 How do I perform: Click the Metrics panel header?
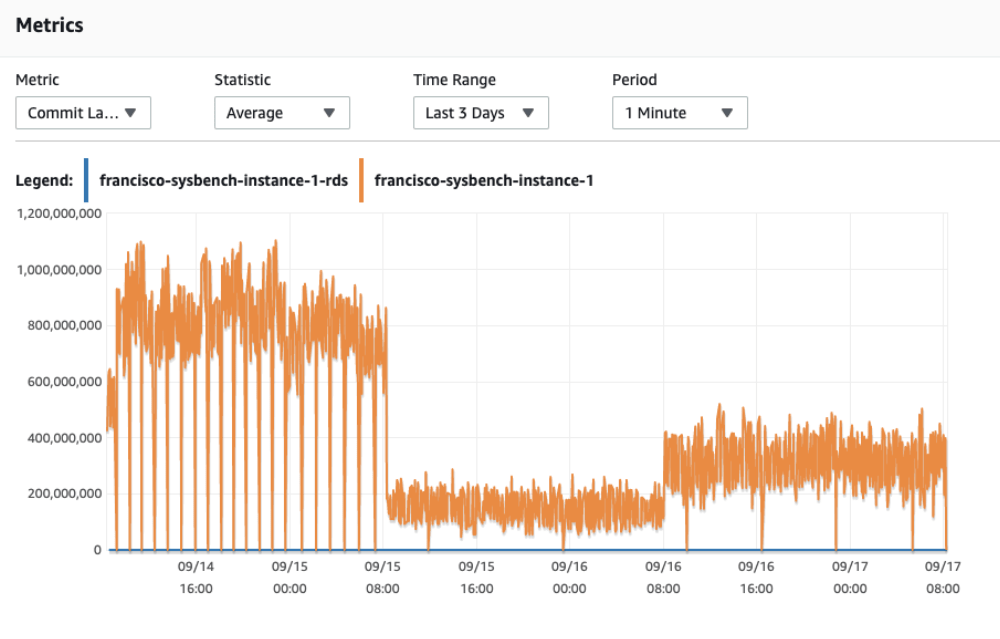[x=49, y=25]
